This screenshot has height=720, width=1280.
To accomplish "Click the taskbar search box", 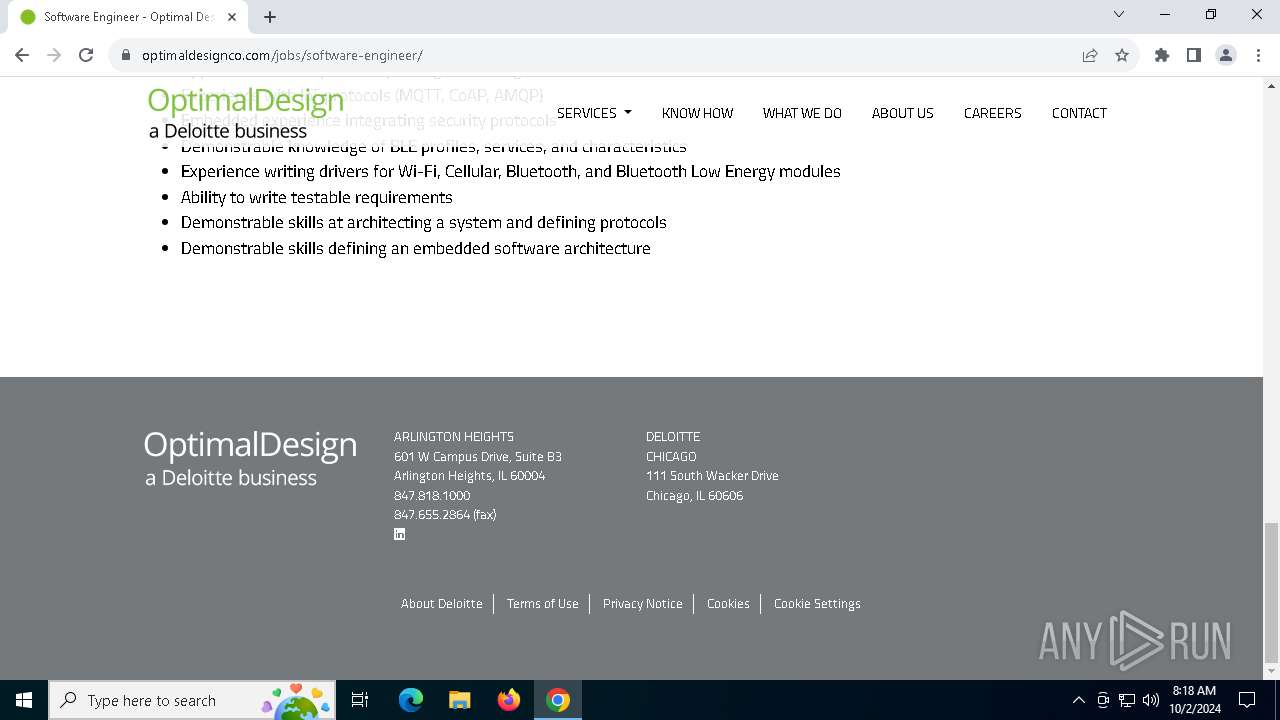I will click(x=192, y=700).
